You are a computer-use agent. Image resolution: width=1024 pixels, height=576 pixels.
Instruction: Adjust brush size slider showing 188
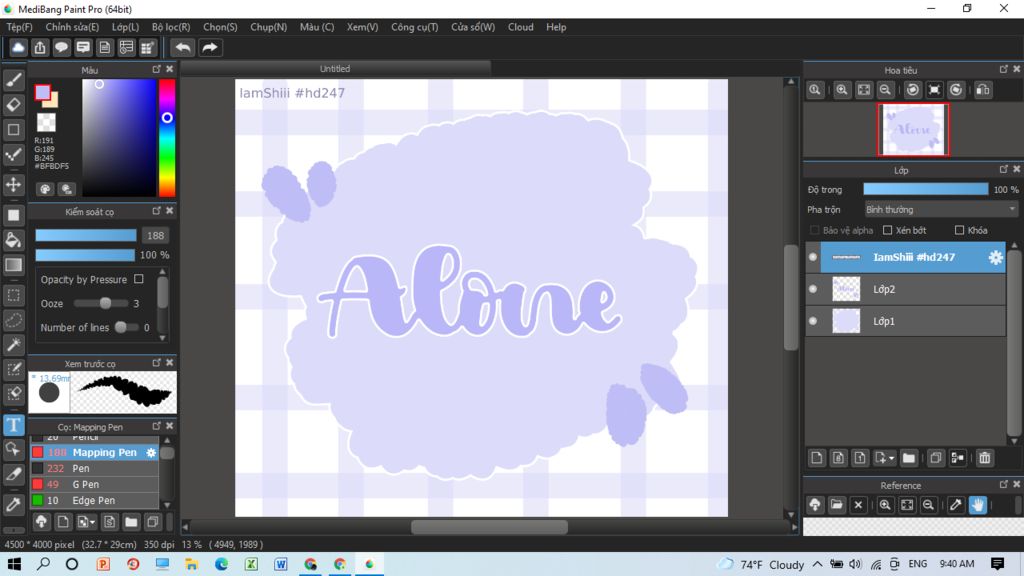[x=86, y=235]
